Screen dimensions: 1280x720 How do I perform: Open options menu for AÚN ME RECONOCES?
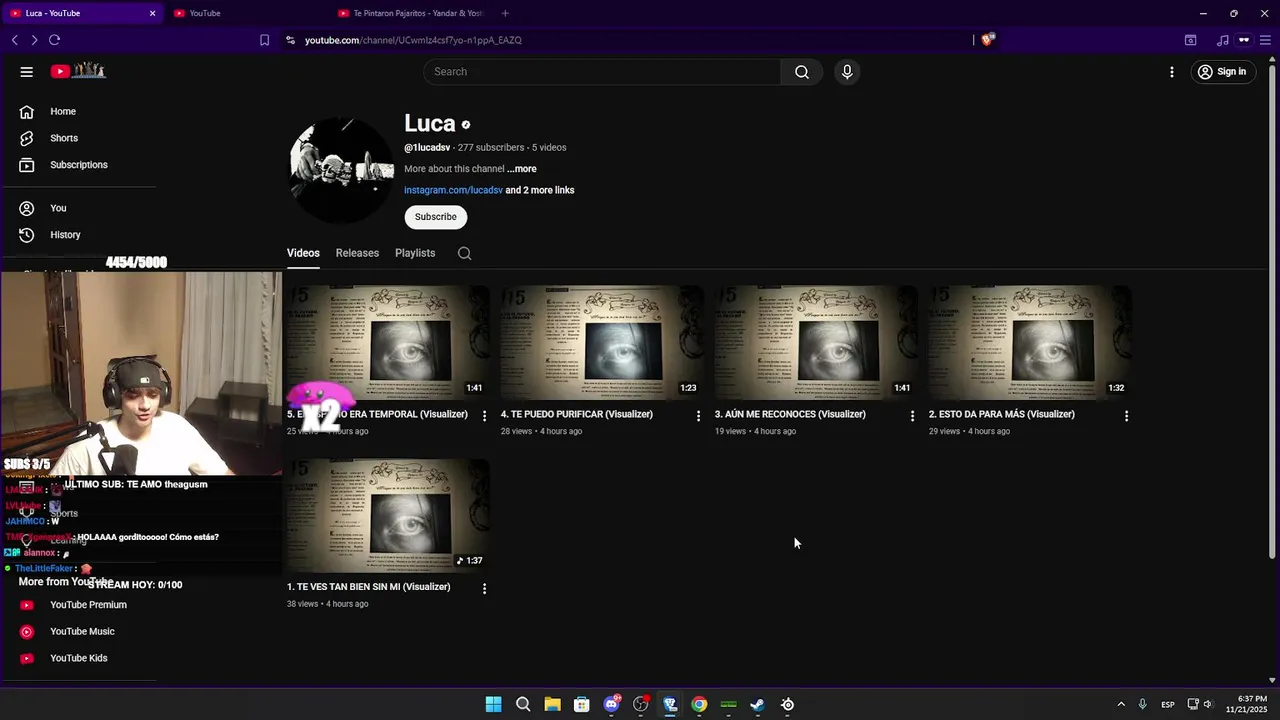(x=912, y=416)
